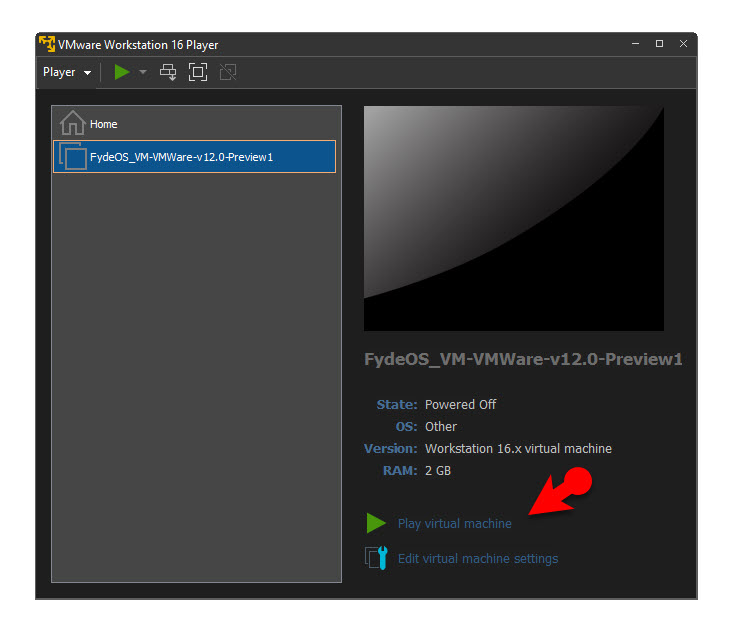Click the Workstation 16.x virtual machine text
This screenshot has width=732, height=636.
click(518, 449)
